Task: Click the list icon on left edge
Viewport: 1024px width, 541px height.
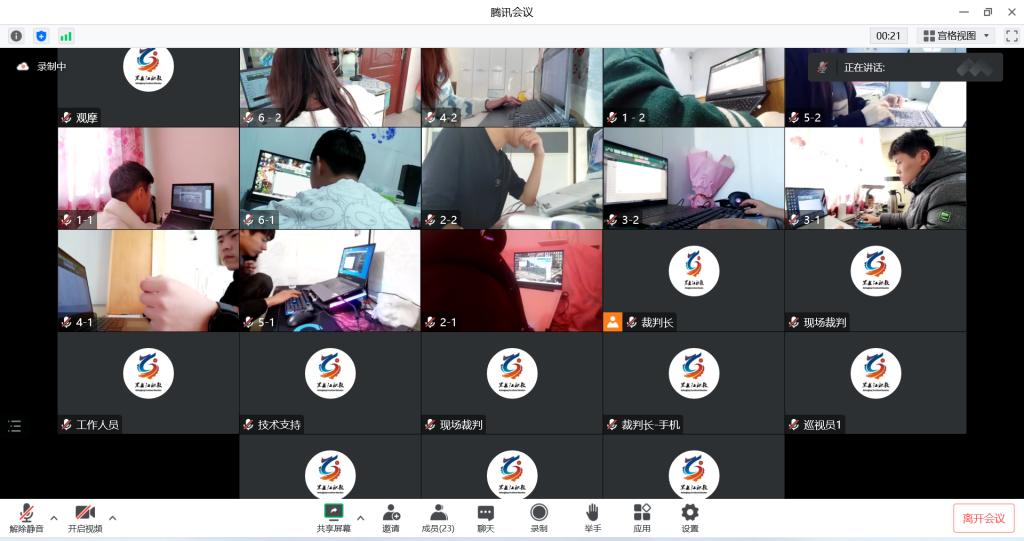Action: click(x=14, y=426)
